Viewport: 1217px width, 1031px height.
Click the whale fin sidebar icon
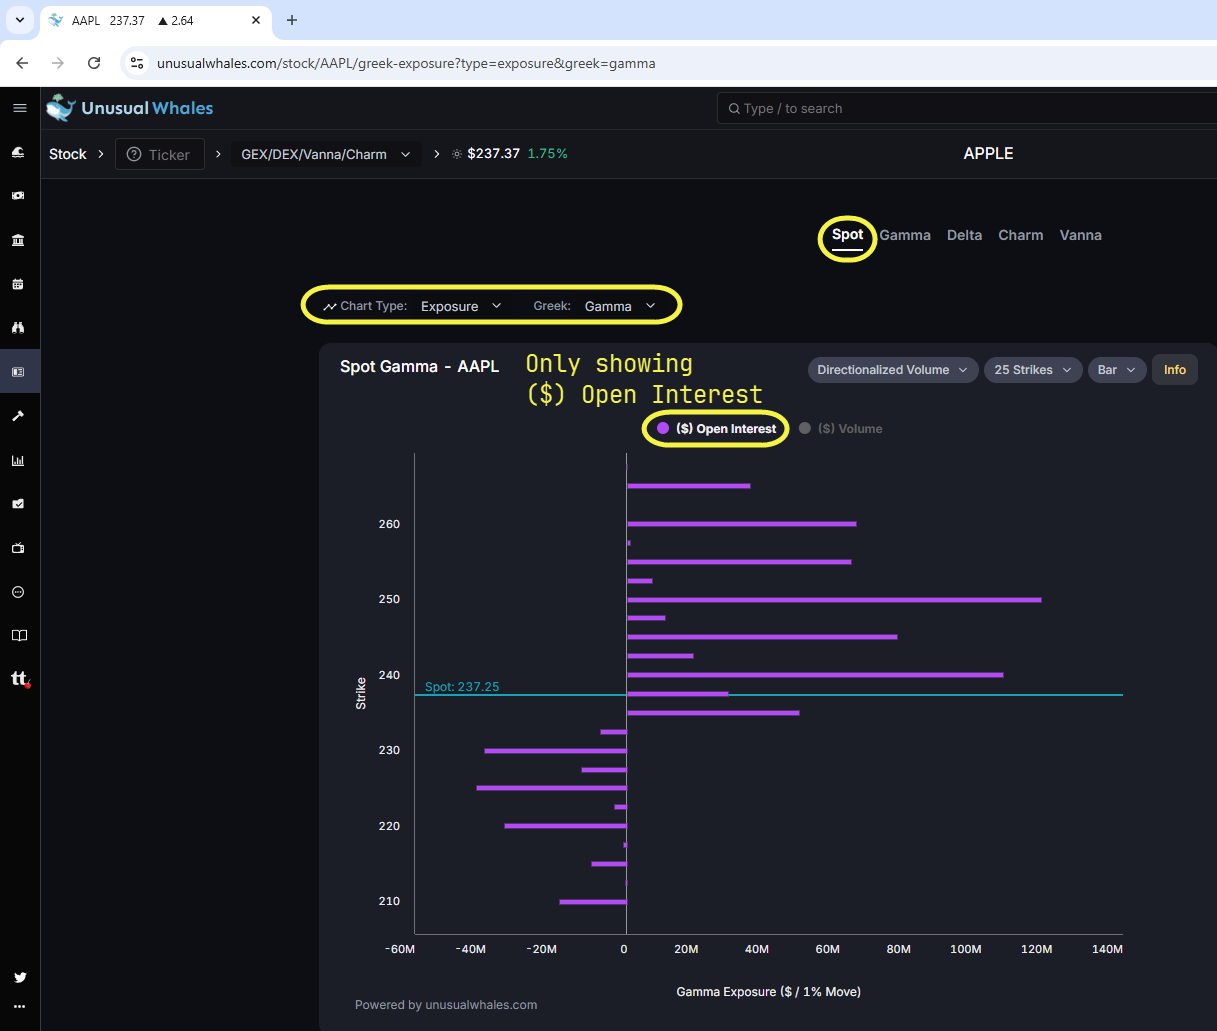click(18, 152)
